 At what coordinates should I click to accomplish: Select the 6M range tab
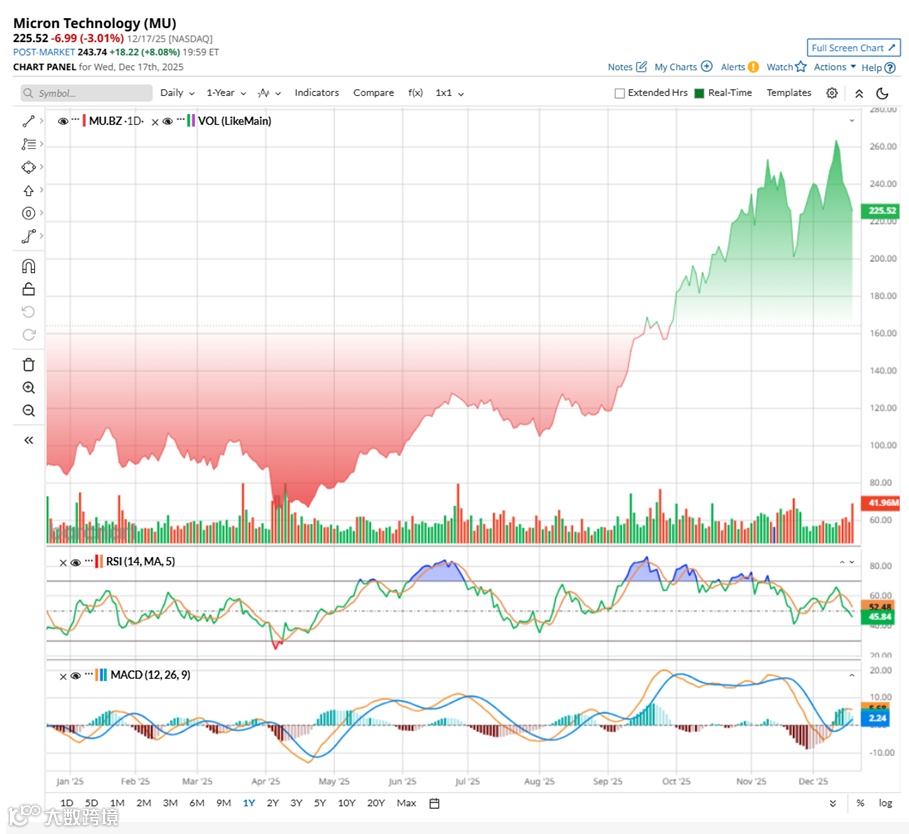click(197, 803)
